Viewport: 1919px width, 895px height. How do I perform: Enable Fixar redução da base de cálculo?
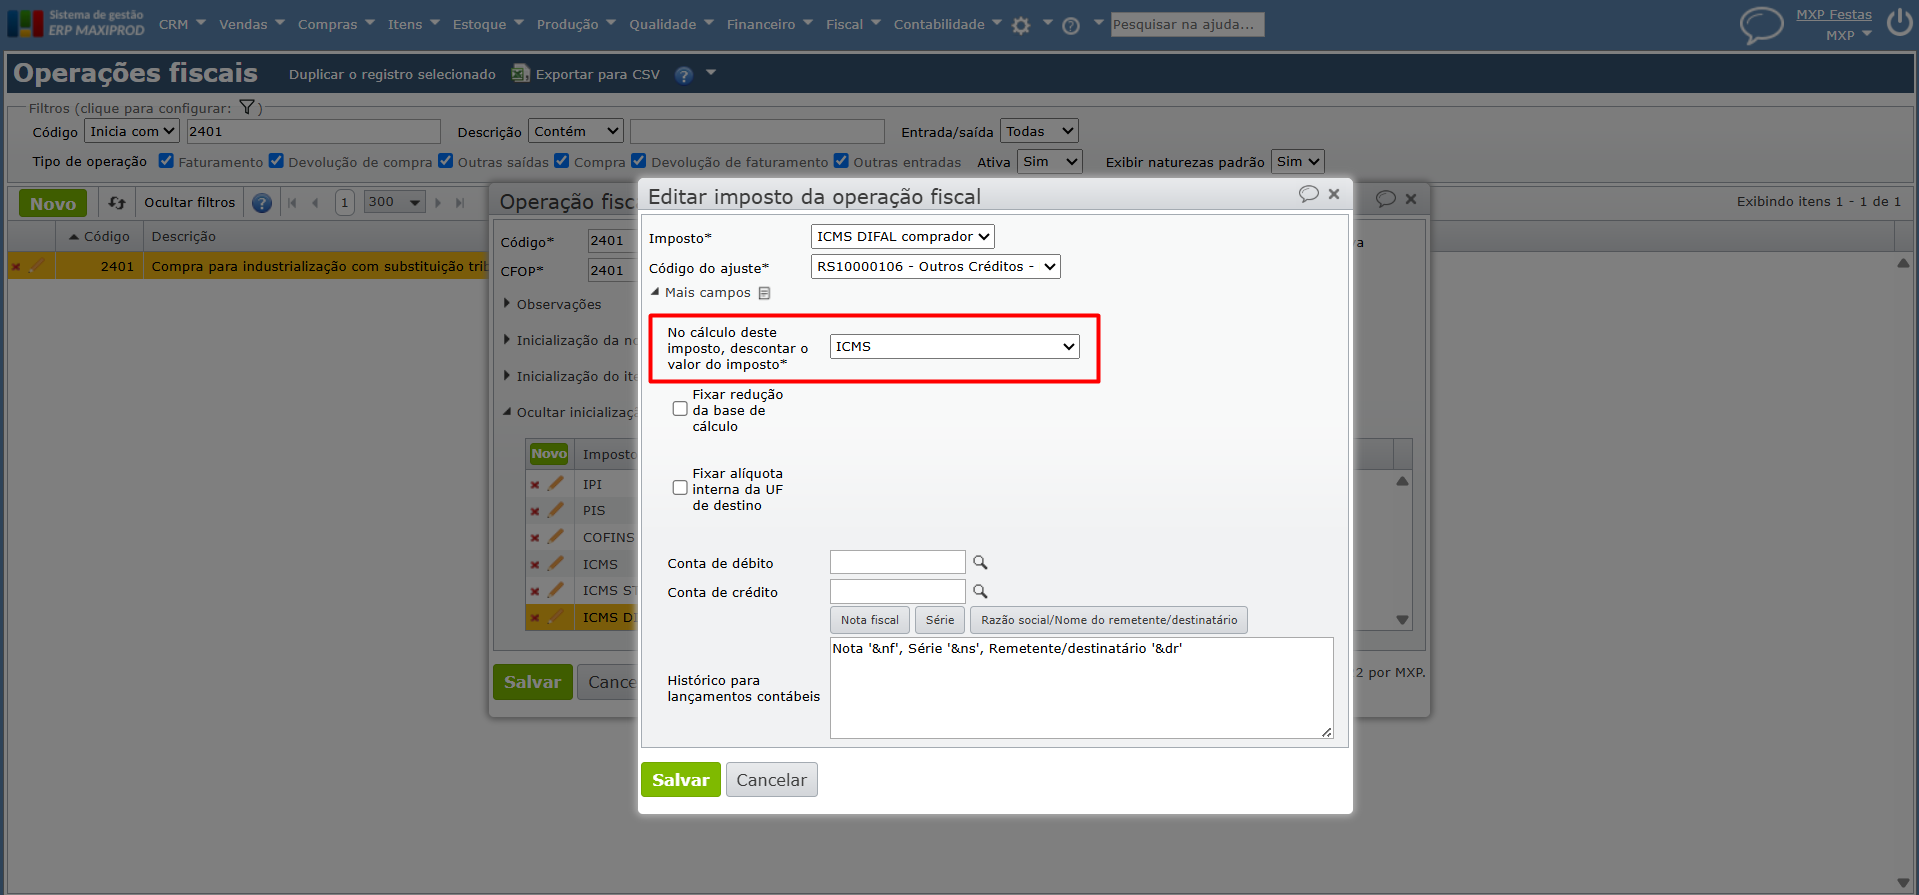tap(680, 409)
